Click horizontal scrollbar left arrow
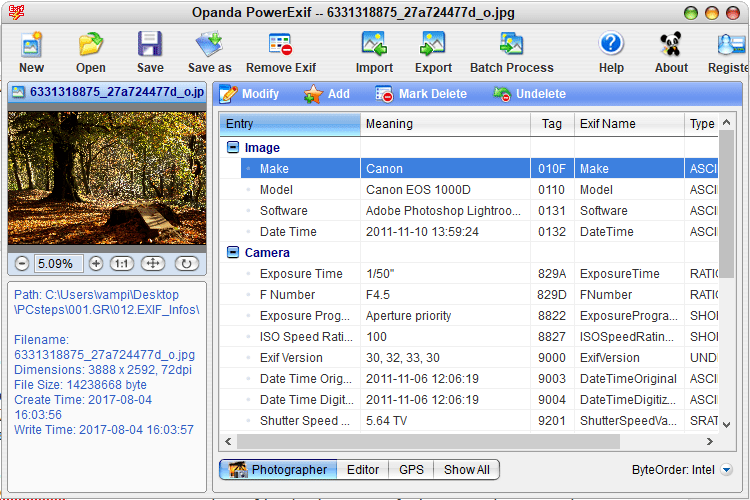This screenshot has width=750, height=500. [x=228, y=442]
